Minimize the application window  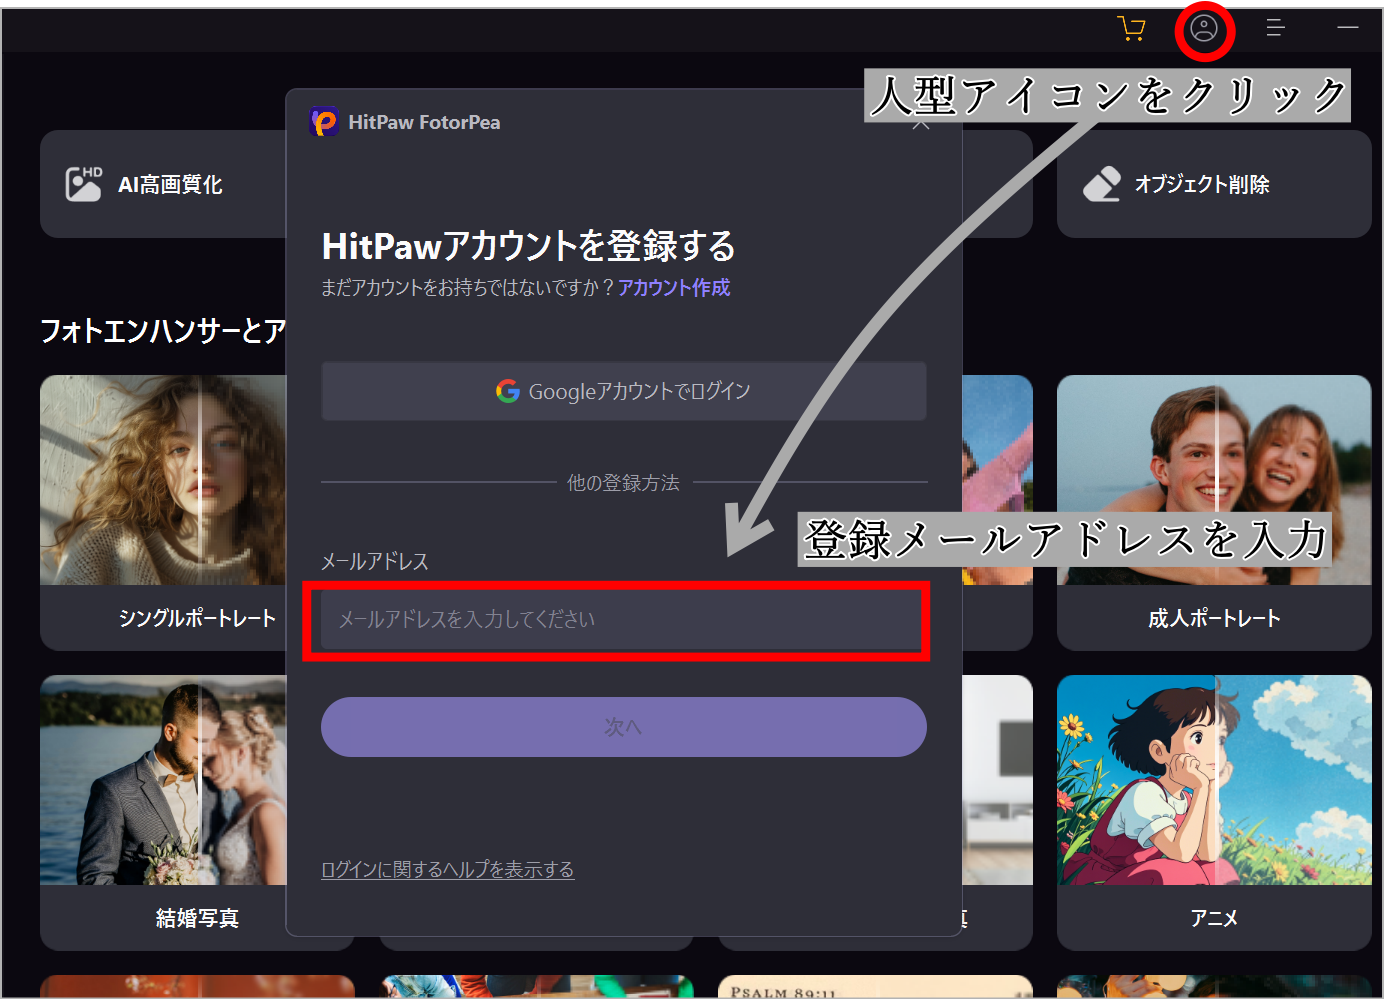1347,28
